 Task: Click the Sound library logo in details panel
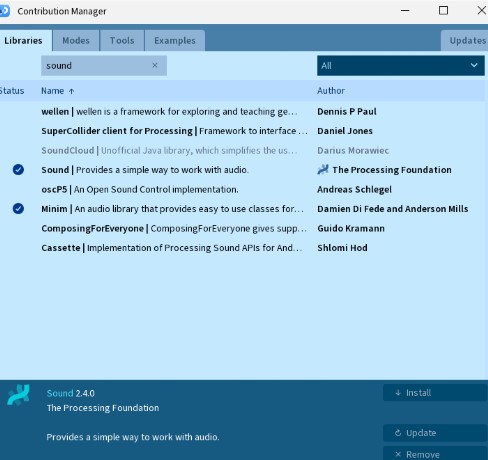(18, 394)
